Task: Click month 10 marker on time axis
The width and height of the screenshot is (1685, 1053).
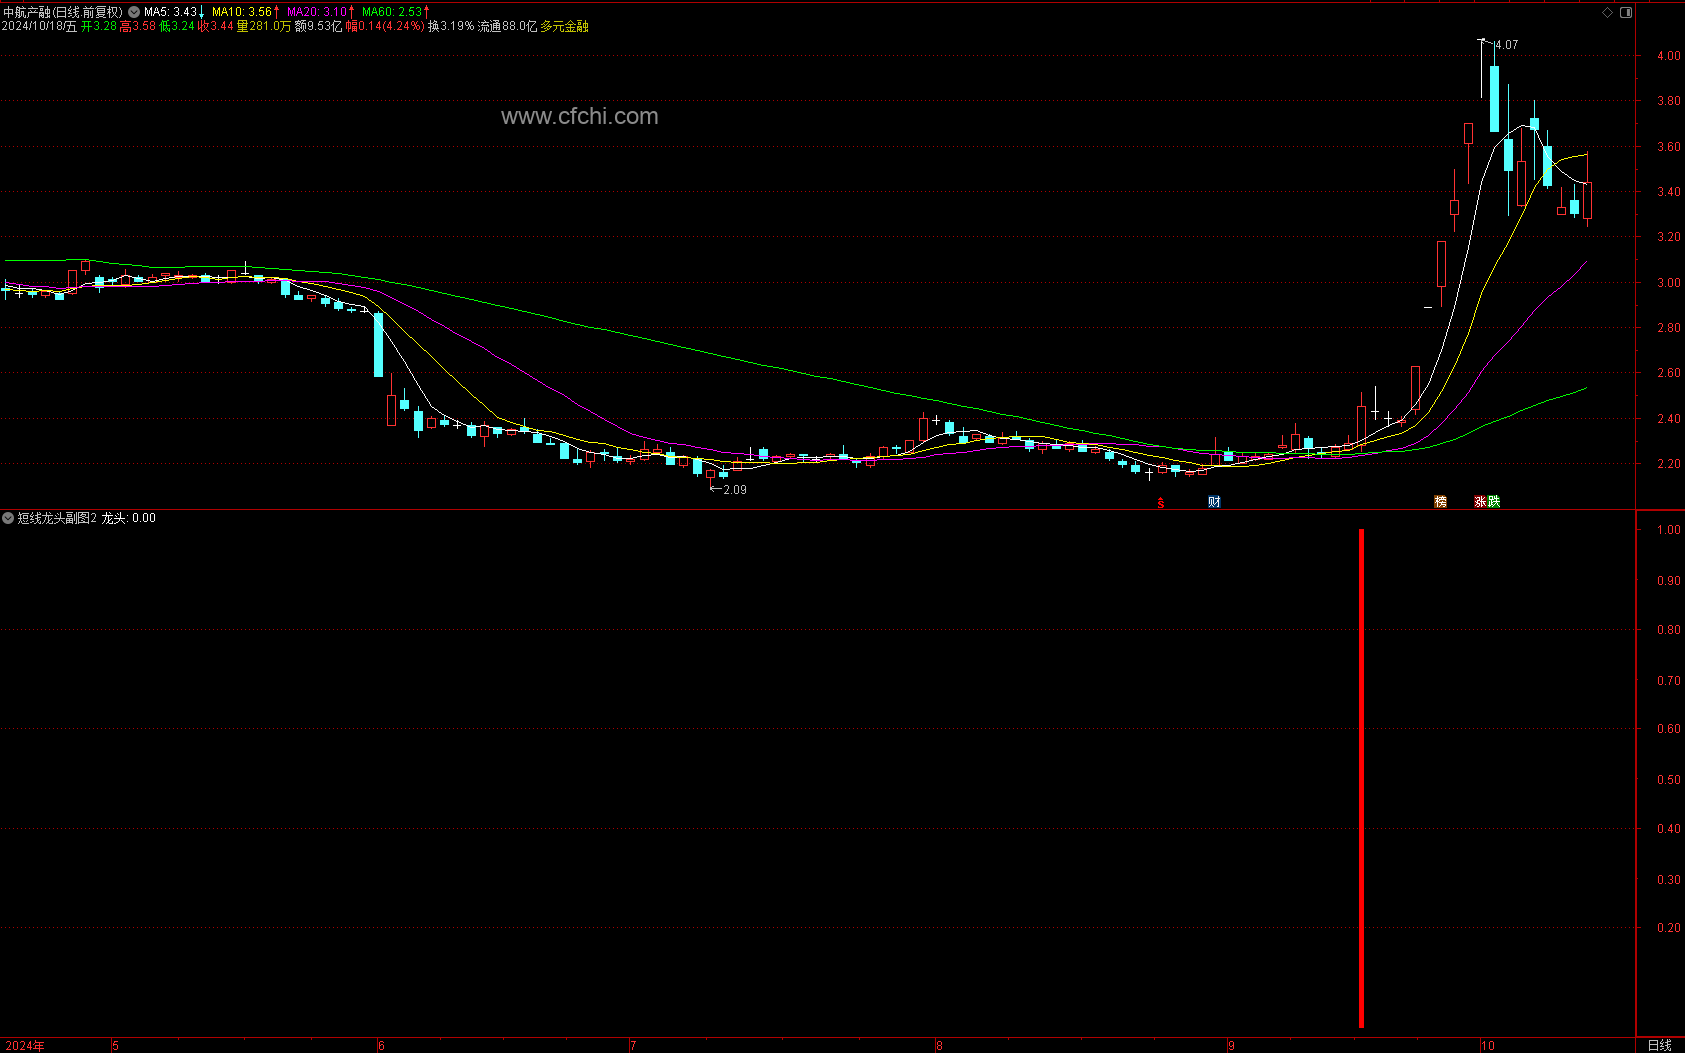Action: click(1488, 1046)
